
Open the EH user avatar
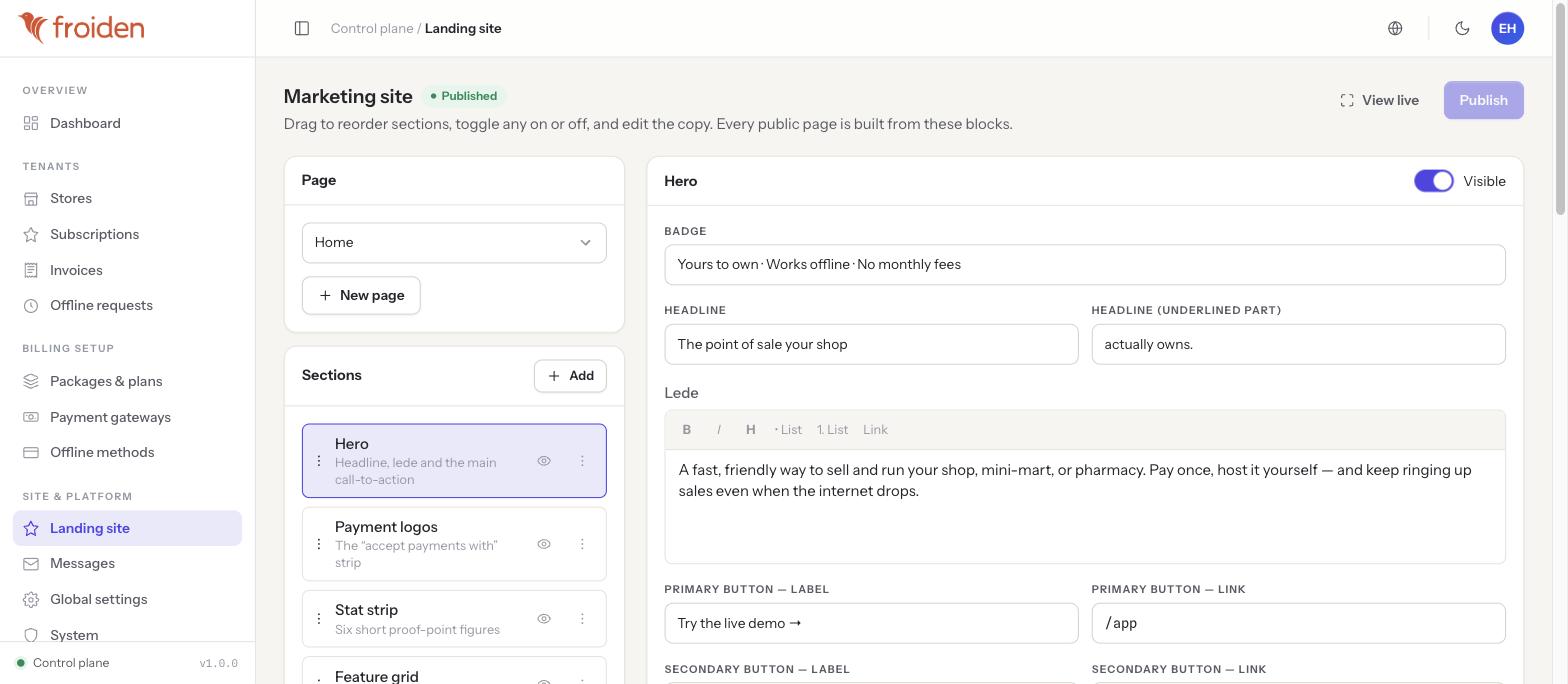coord(1507,28)
